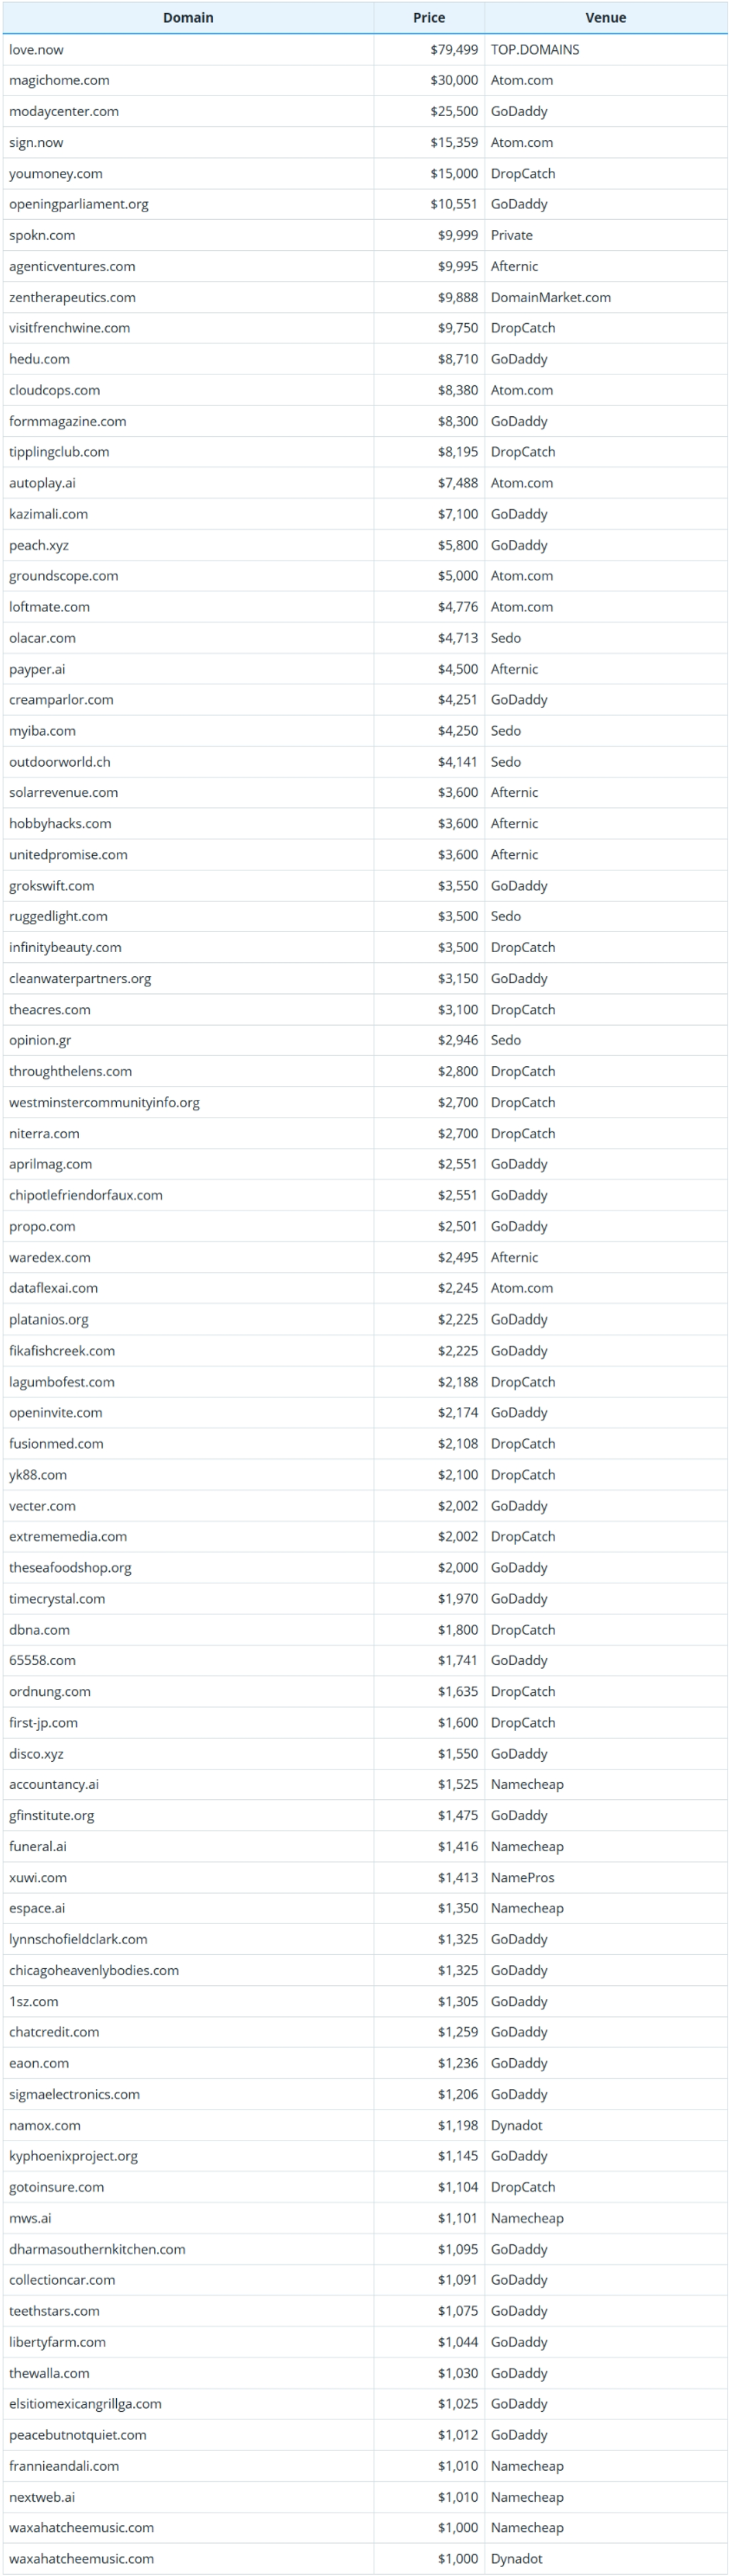The height and width of the screenshot is (2576, 729).
Task: Select the dharmasouthernkitchen.com row
Action: pyautogui.click(x=97, y=2249)
